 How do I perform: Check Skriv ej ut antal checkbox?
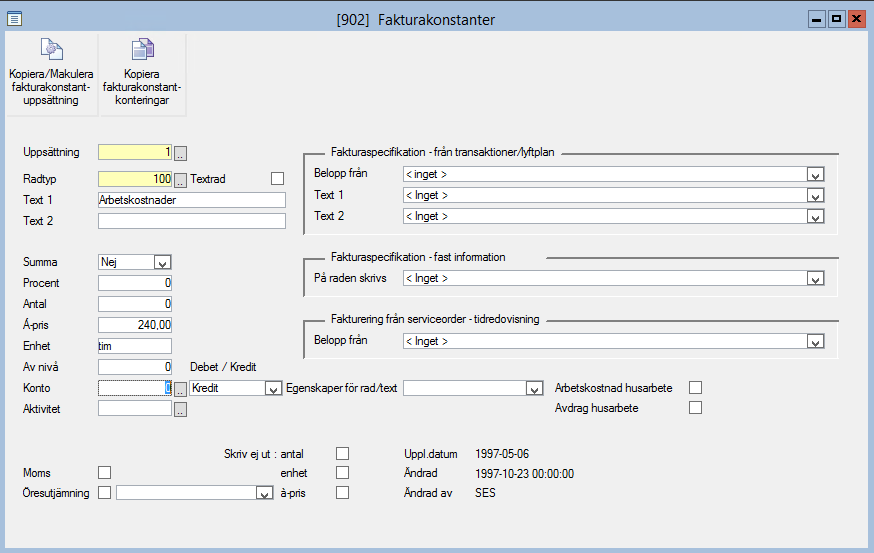click(342, 453)
